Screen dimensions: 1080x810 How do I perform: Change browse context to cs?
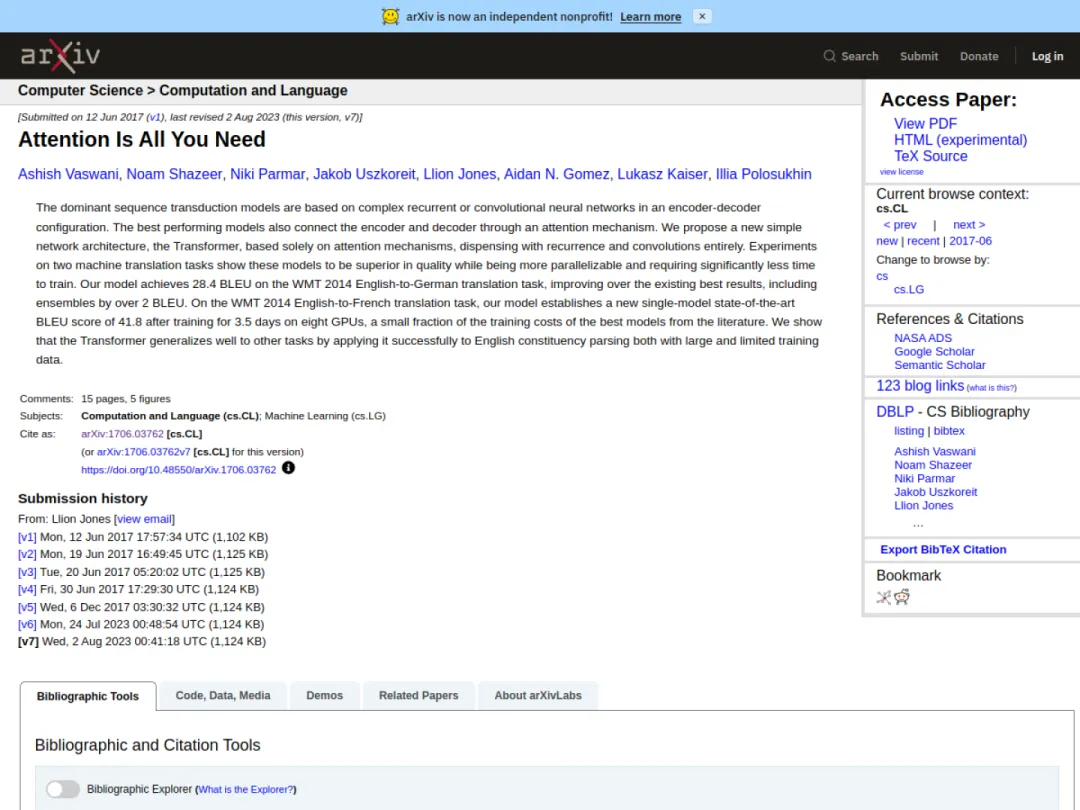(882, 276)
